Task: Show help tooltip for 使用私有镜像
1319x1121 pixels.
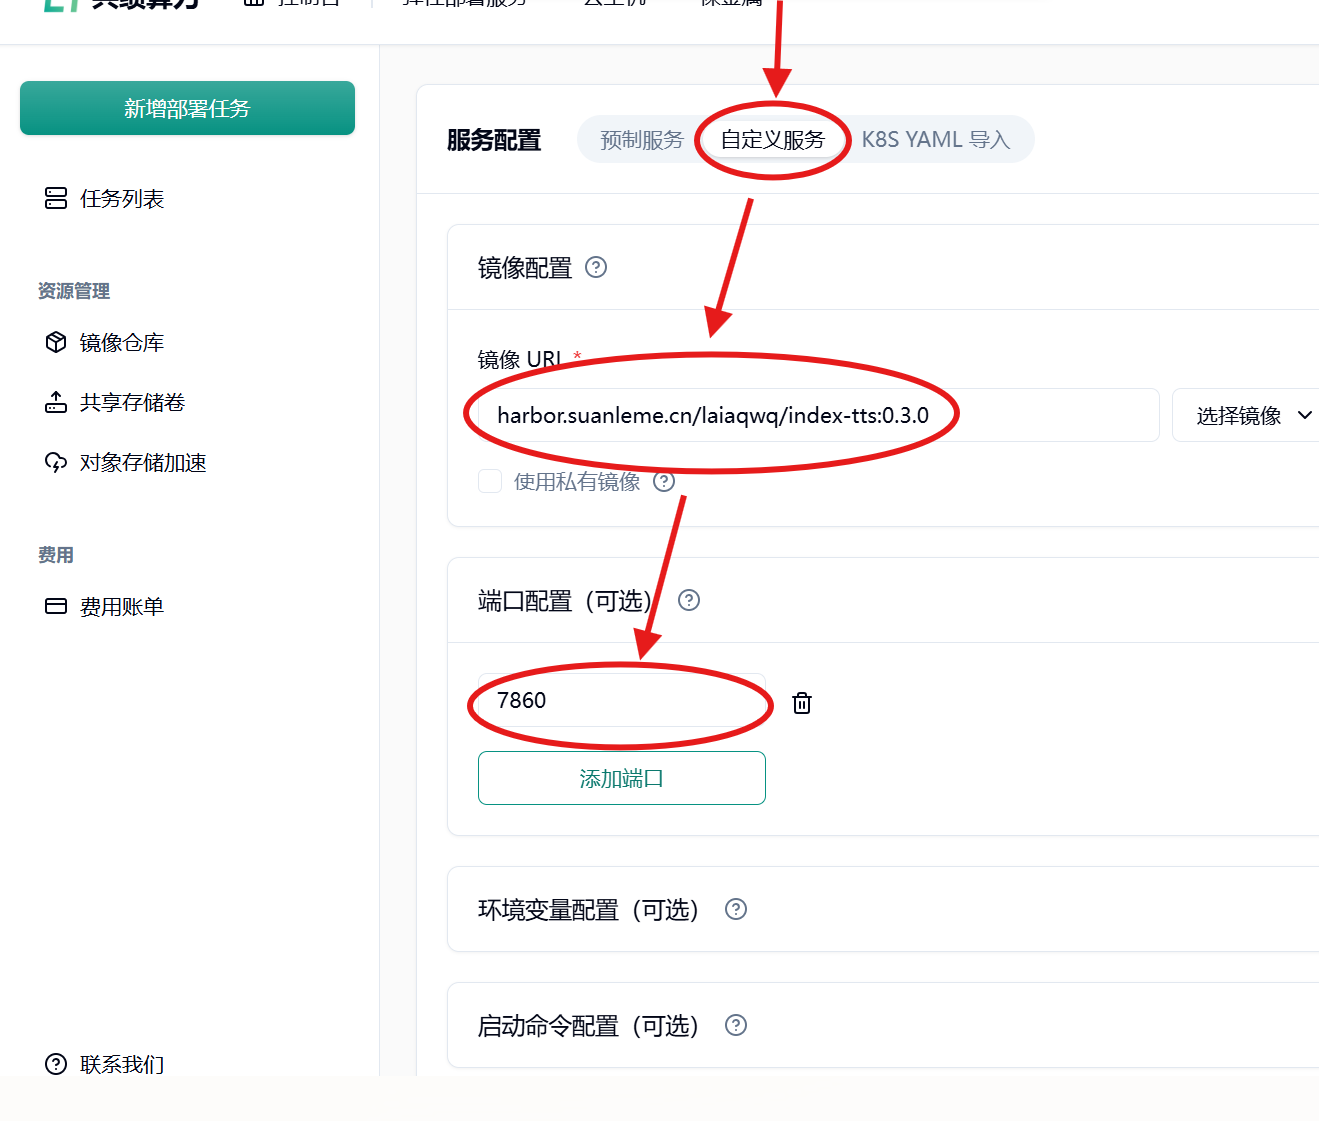Action: click(x=664, y=481)
